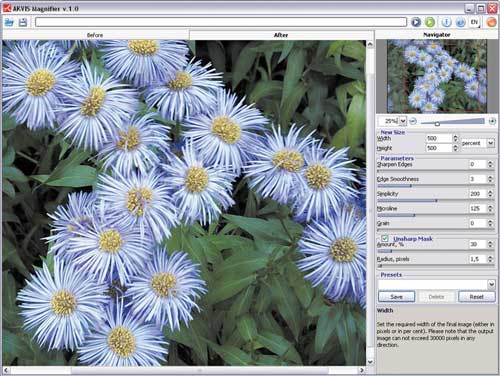Click the horizontal scroll-right arrow
This screenshot has height=376, width=500.
coord(362,370)
